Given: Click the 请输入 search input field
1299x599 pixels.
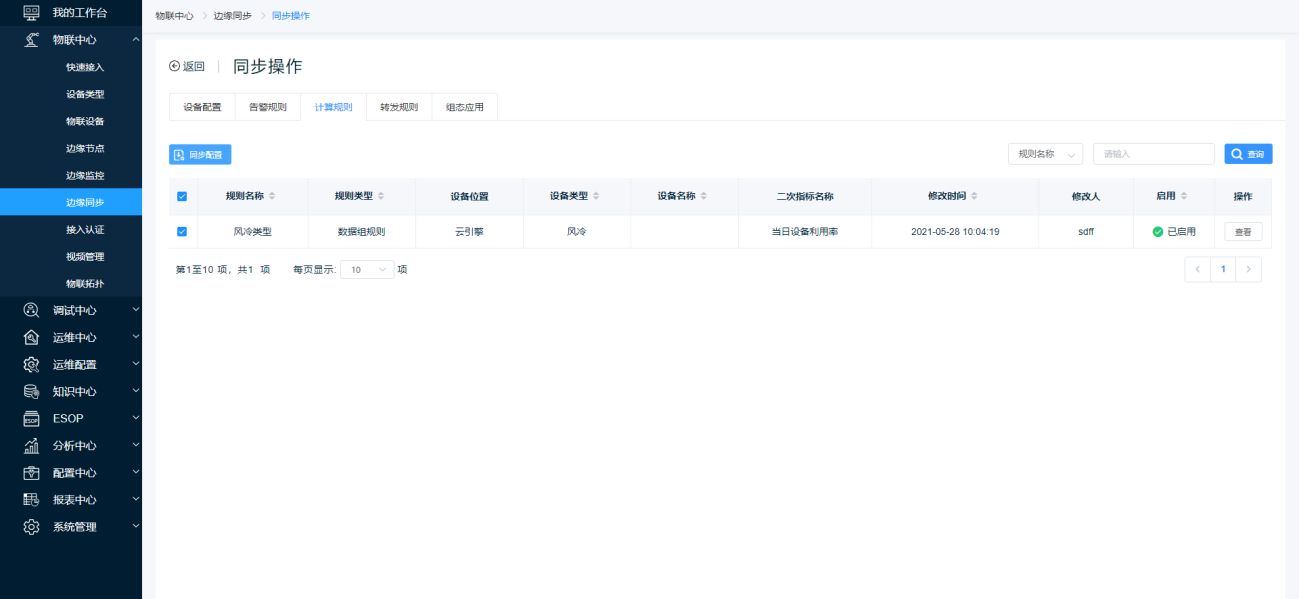Looking at the screenshot, I should [1153, 154].
